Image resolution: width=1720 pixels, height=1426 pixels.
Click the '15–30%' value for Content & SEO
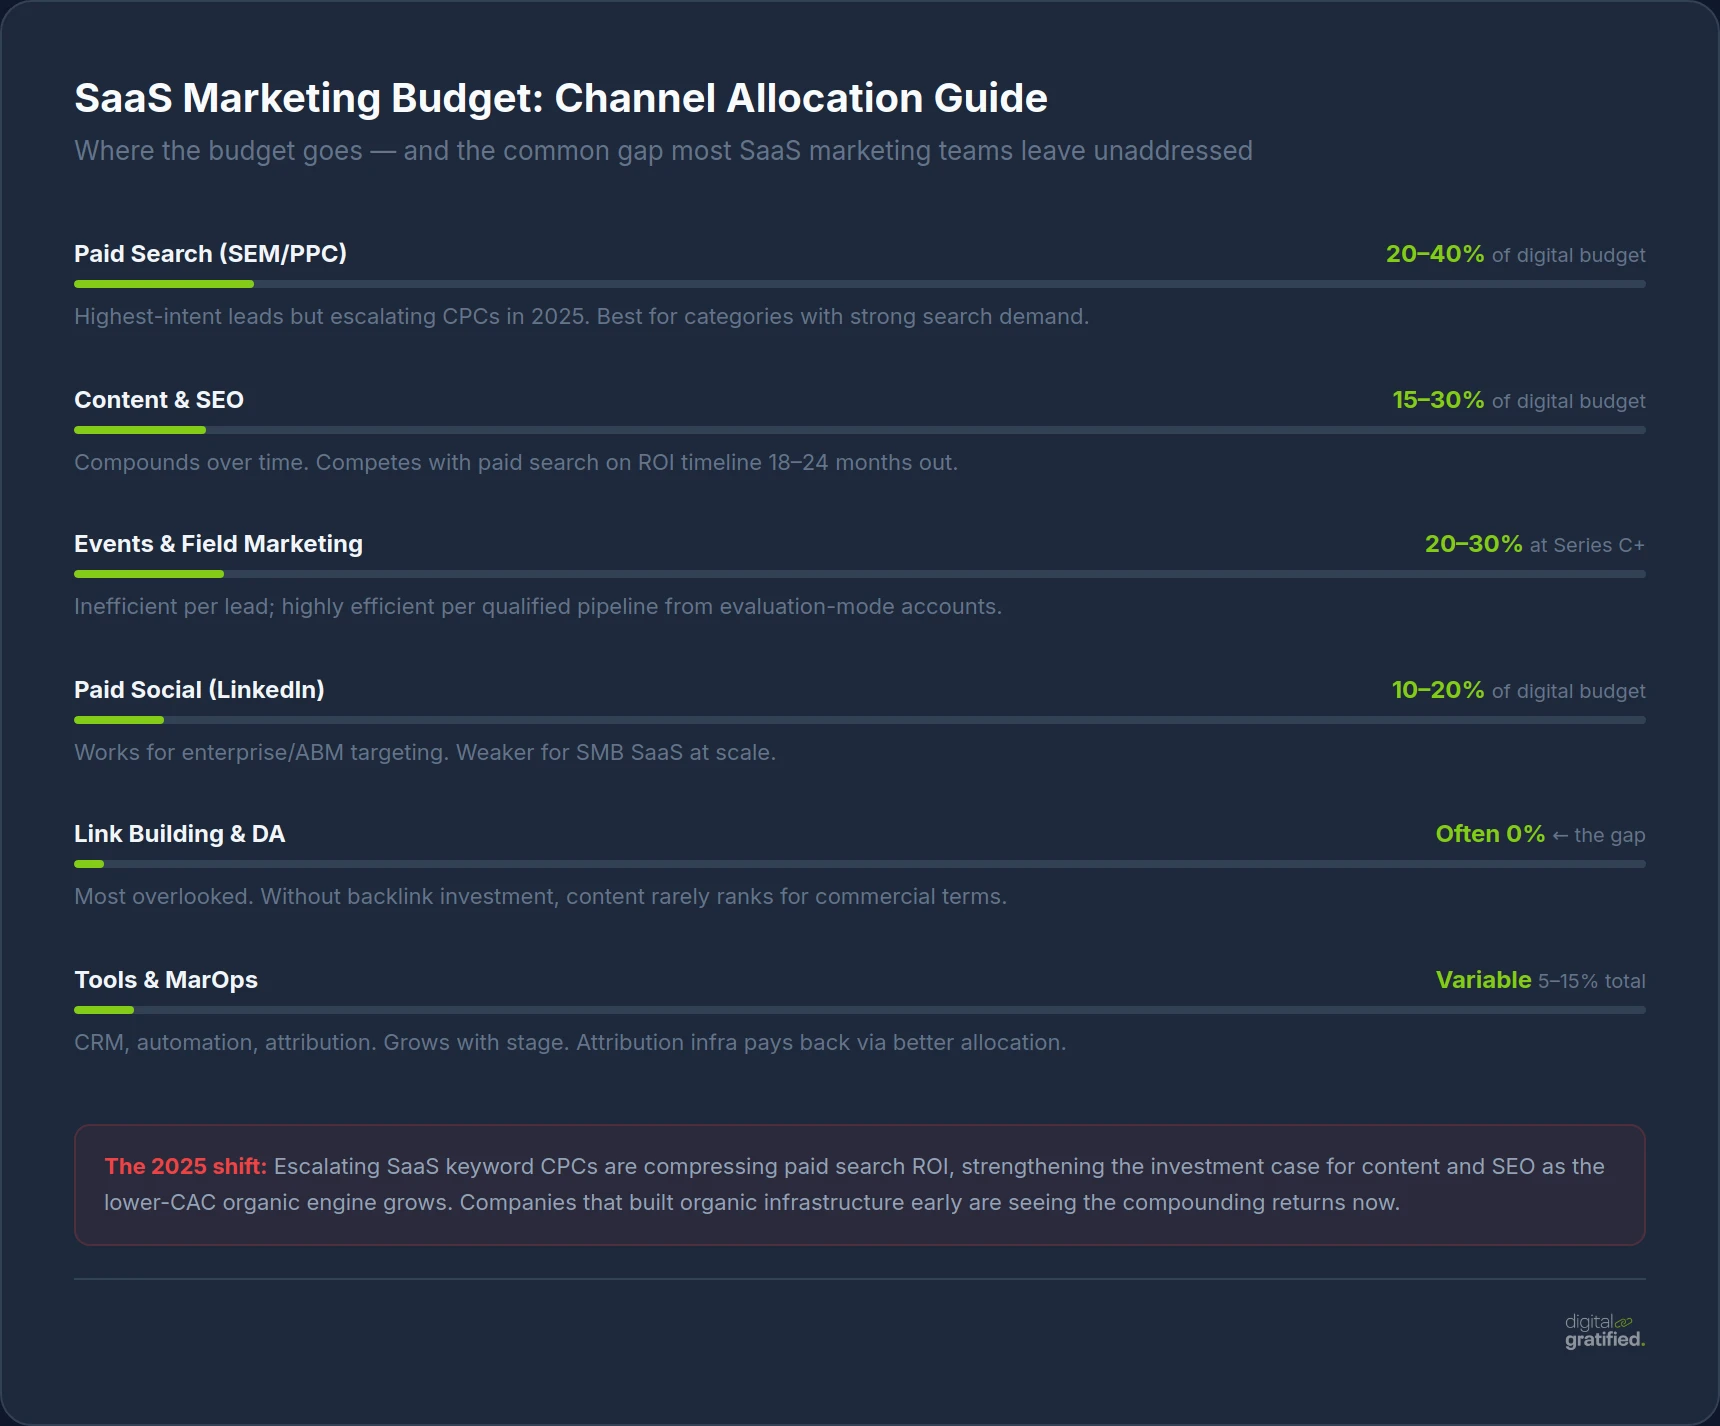click(x=1438, y=400)
